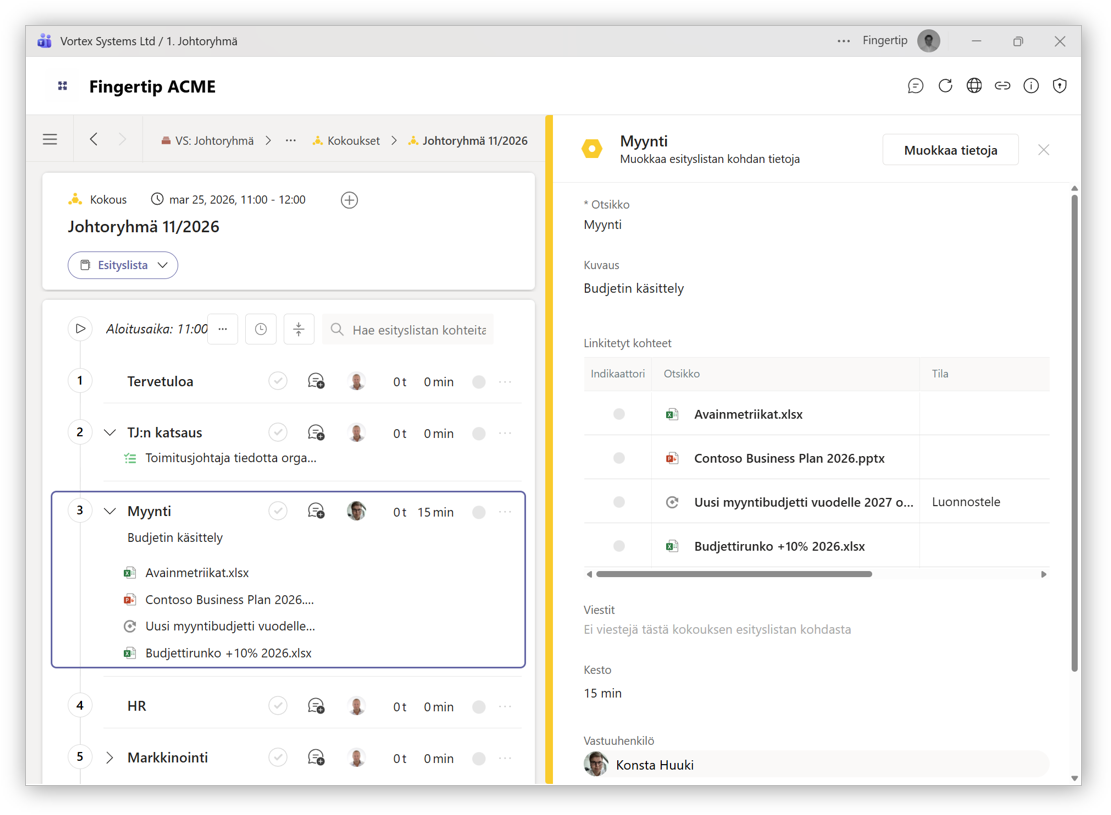Open the globe language icon
The image size is (1111, 815).
tap(974, 86)
